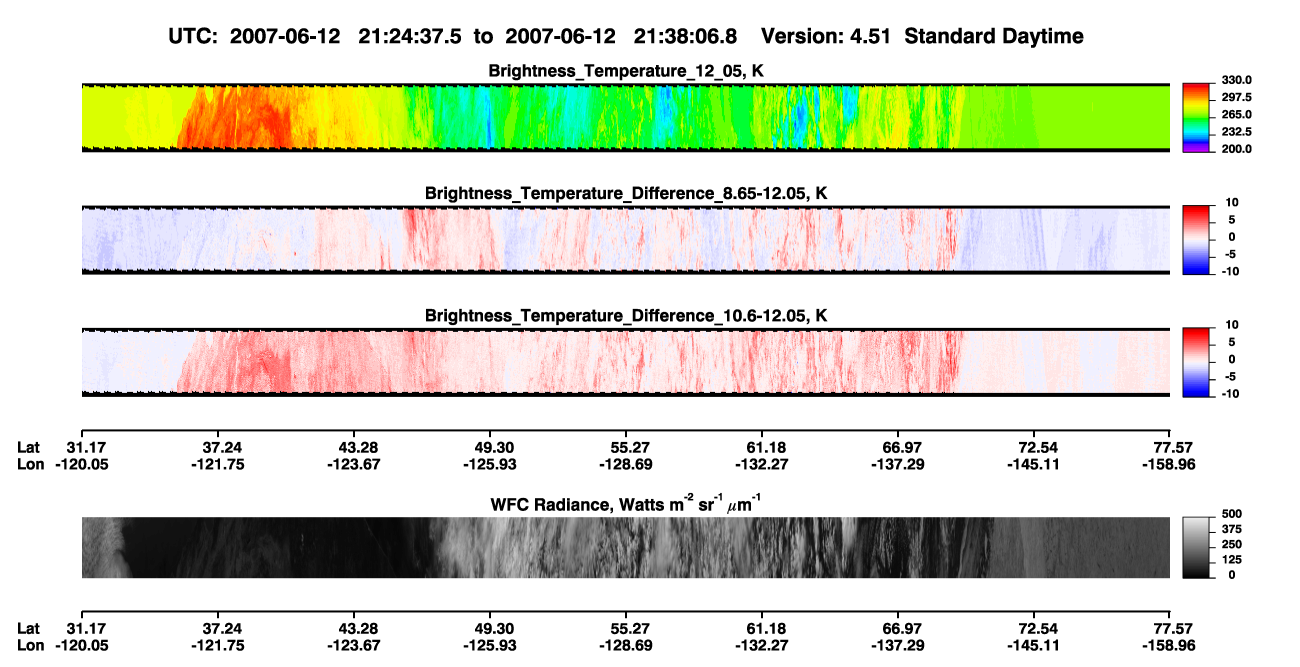Click the 10.6-12.05 temperature difference image strip

point(626,362)
